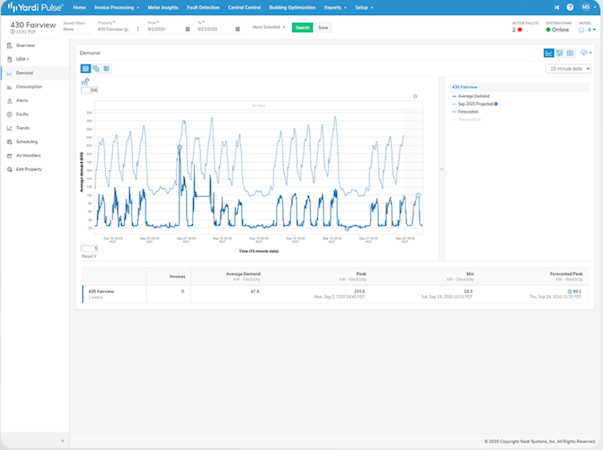This screenshot has height=450, width=603.
Task: Go to Meter Insights
Action: tap(163, 7)
